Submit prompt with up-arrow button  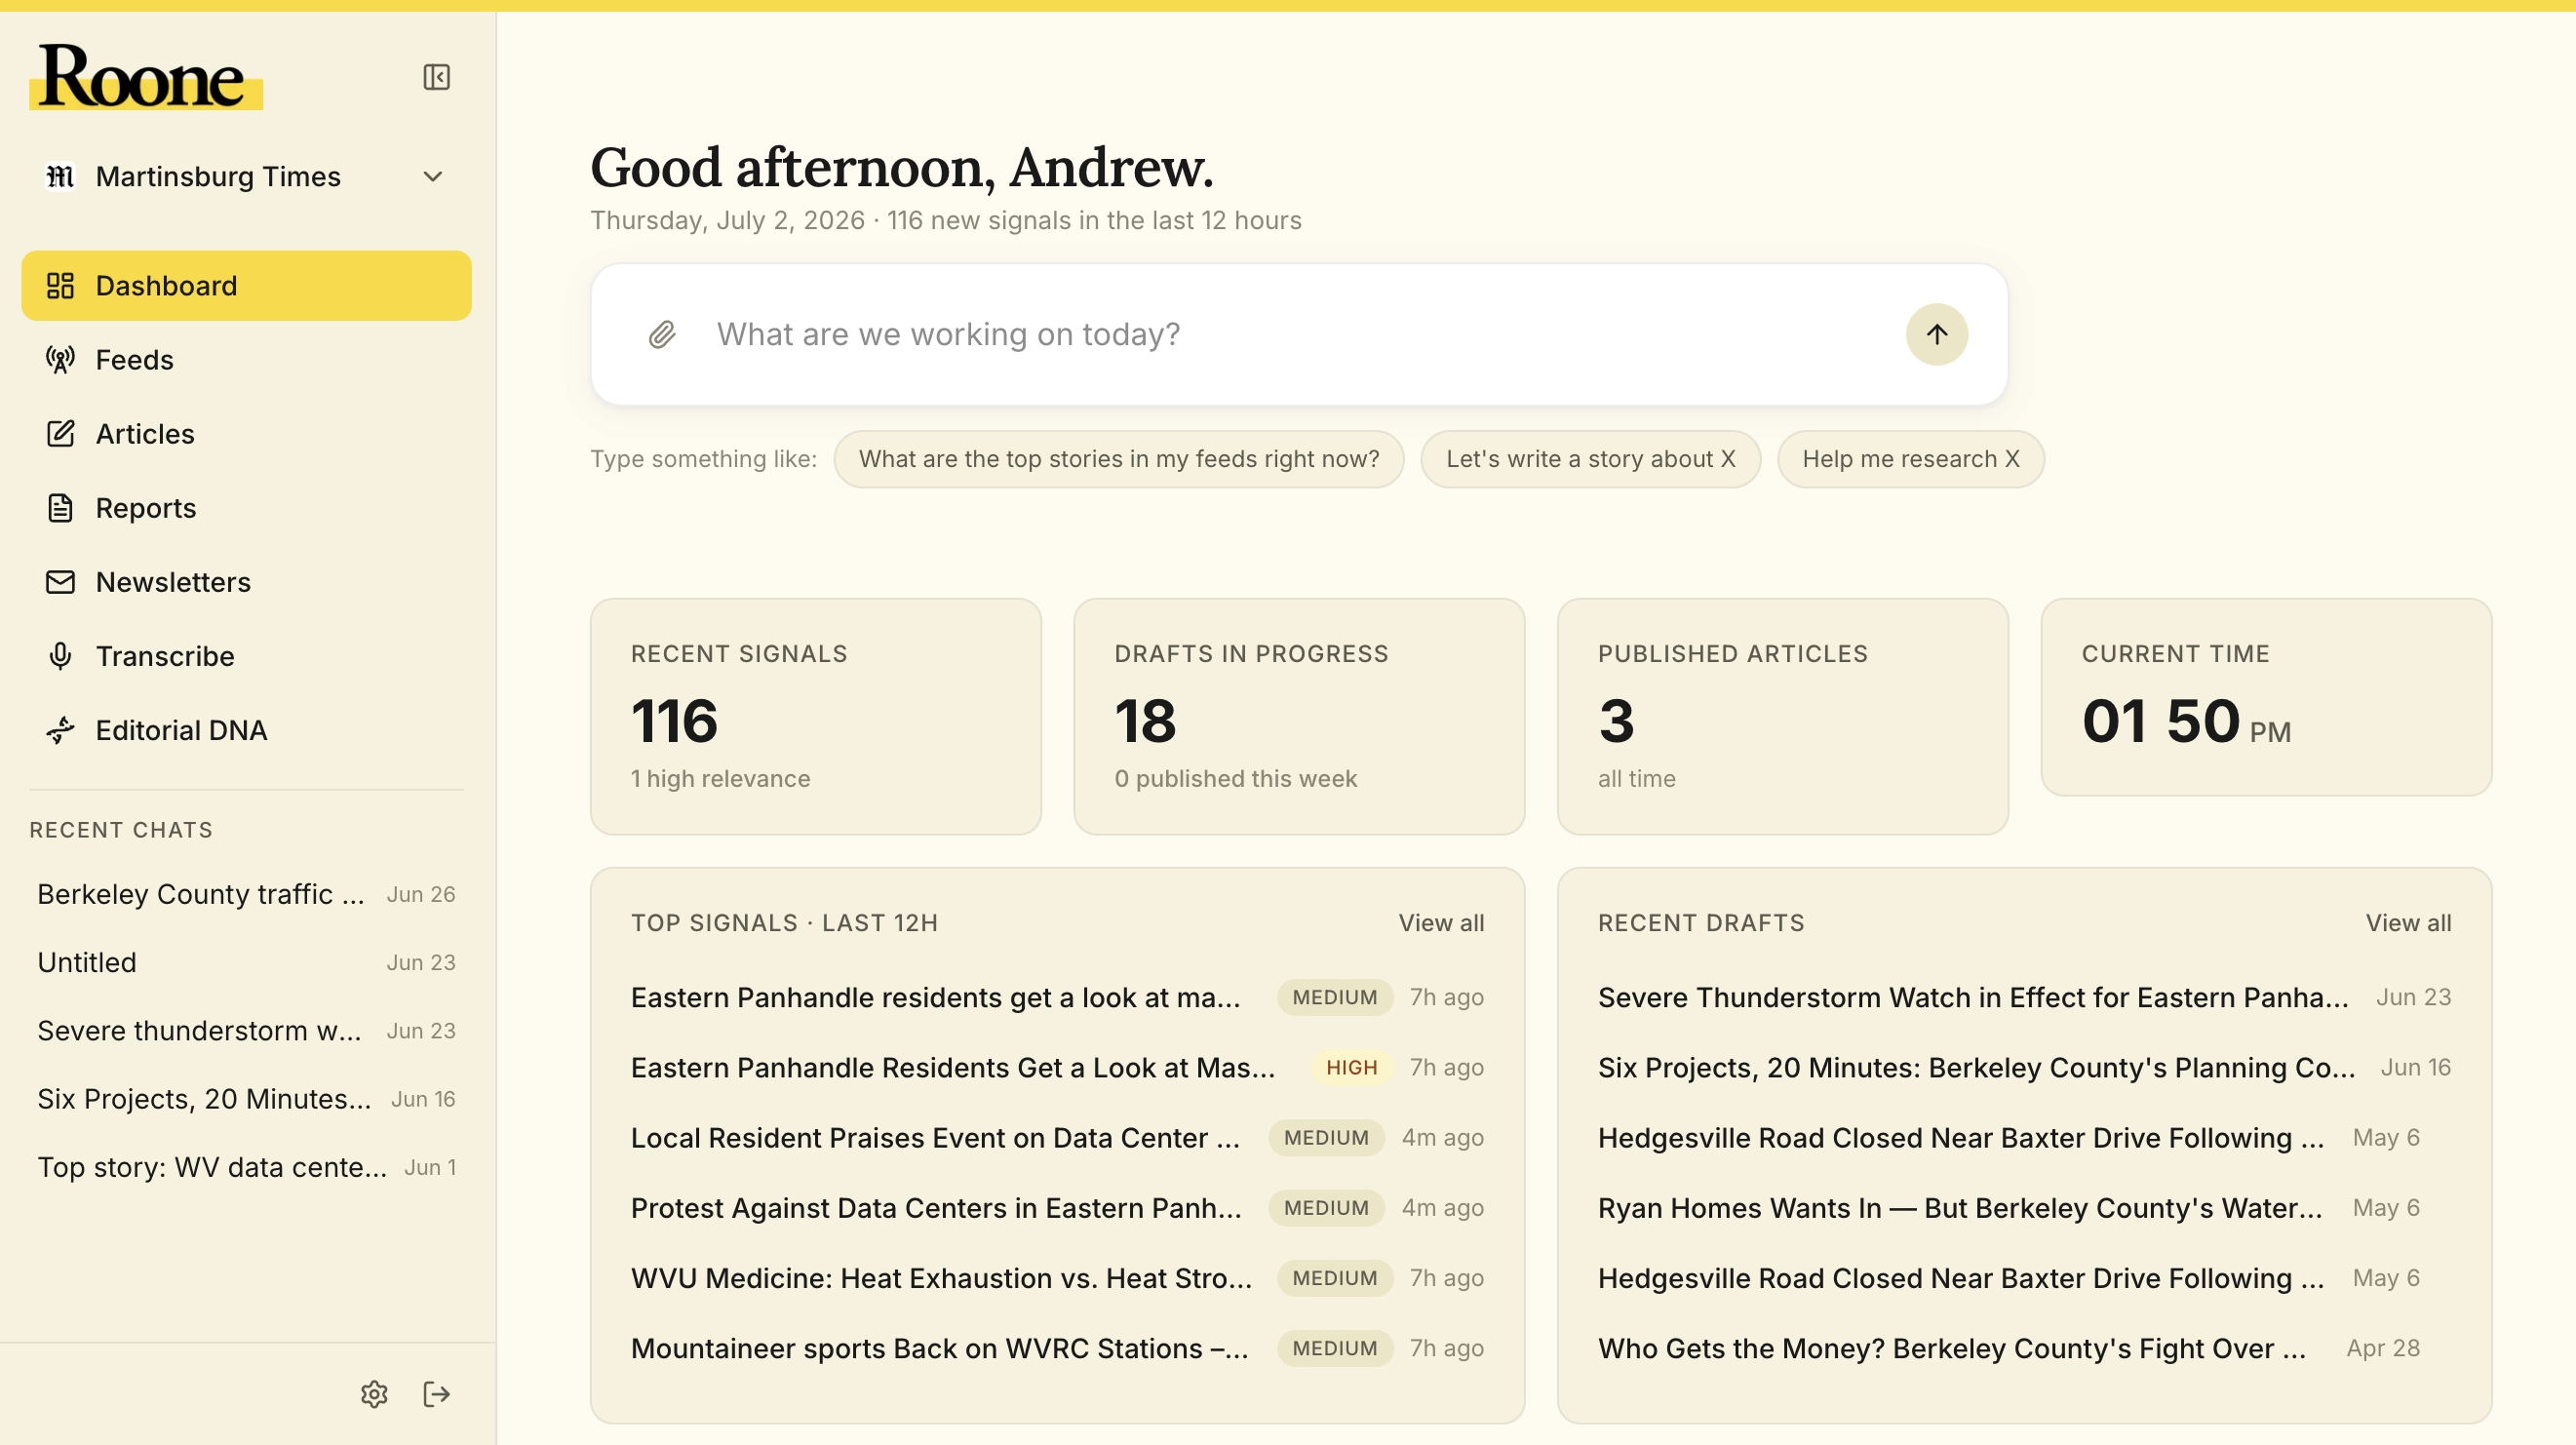pyautogui.click(x=1936, y=334)
